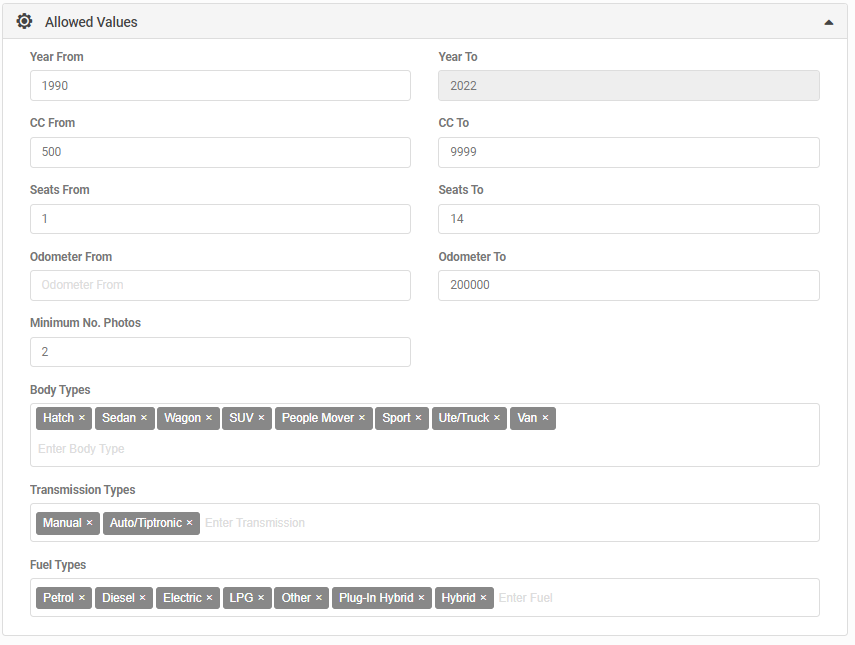Viewport: 855px width, 645px height.
Task: Remove the Sedan tag via its ×
Action: [144, 418]
